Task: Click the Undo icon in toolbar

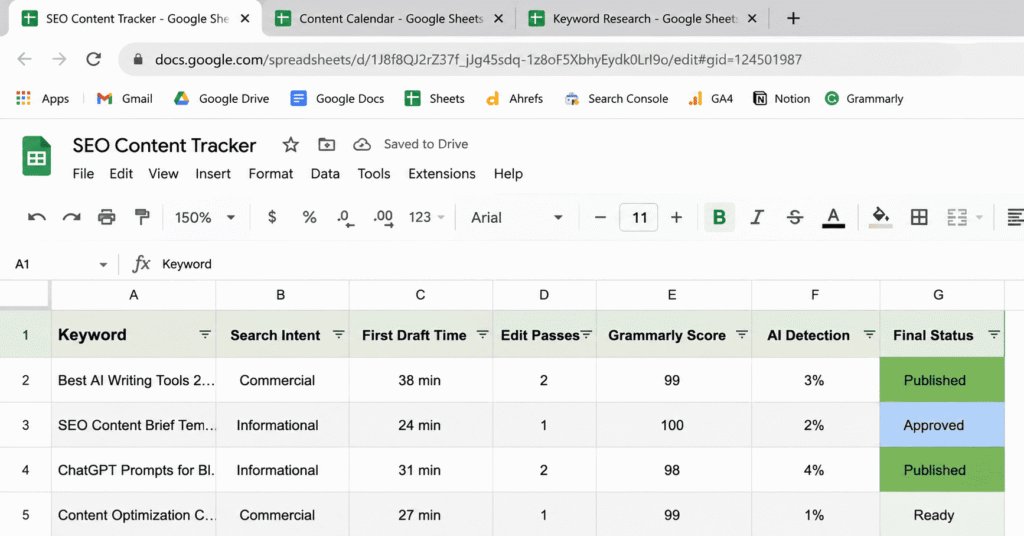Action: pos(37,217)
